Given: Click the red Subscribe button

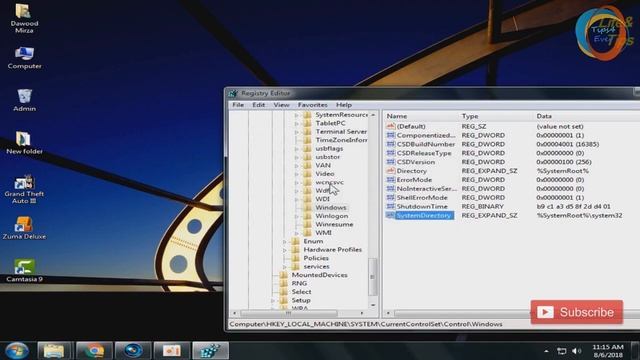Looking at the screenshot, I should pyautogui.click(x=576, y=312).
